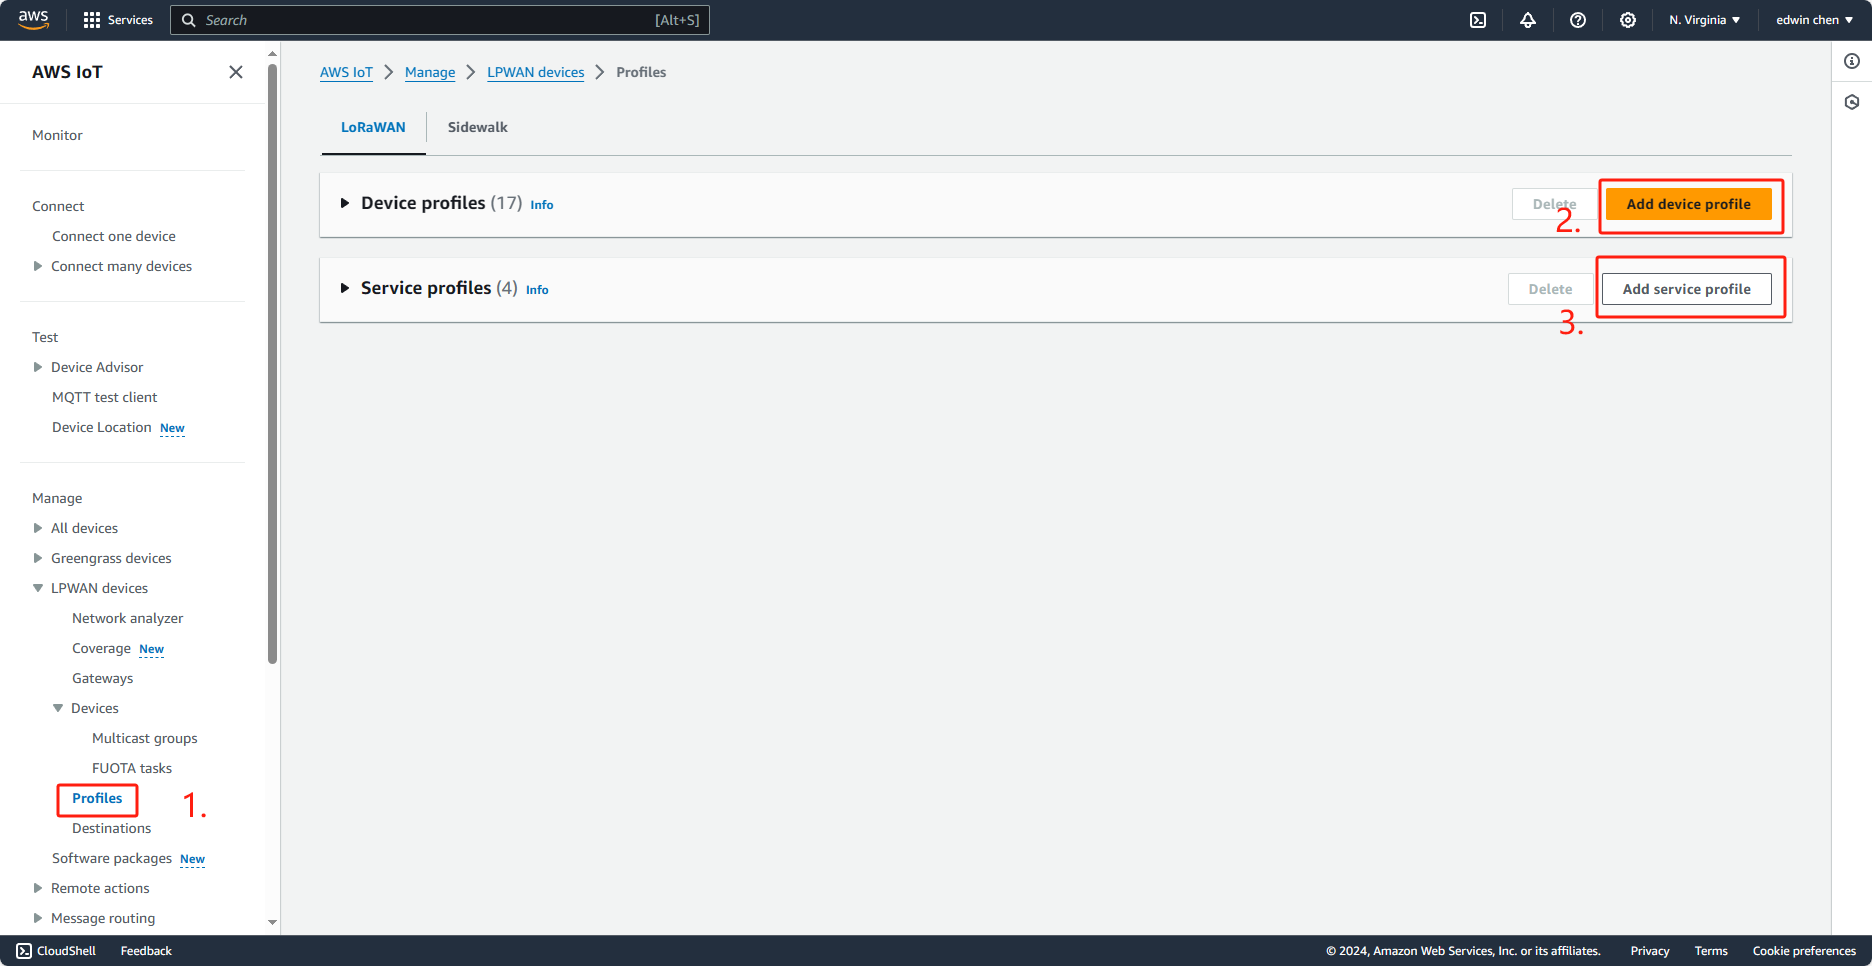The image size is (1872, 966).
Task: Open Multicast groups
Action: pyautogui.click(x=145, y=738)
